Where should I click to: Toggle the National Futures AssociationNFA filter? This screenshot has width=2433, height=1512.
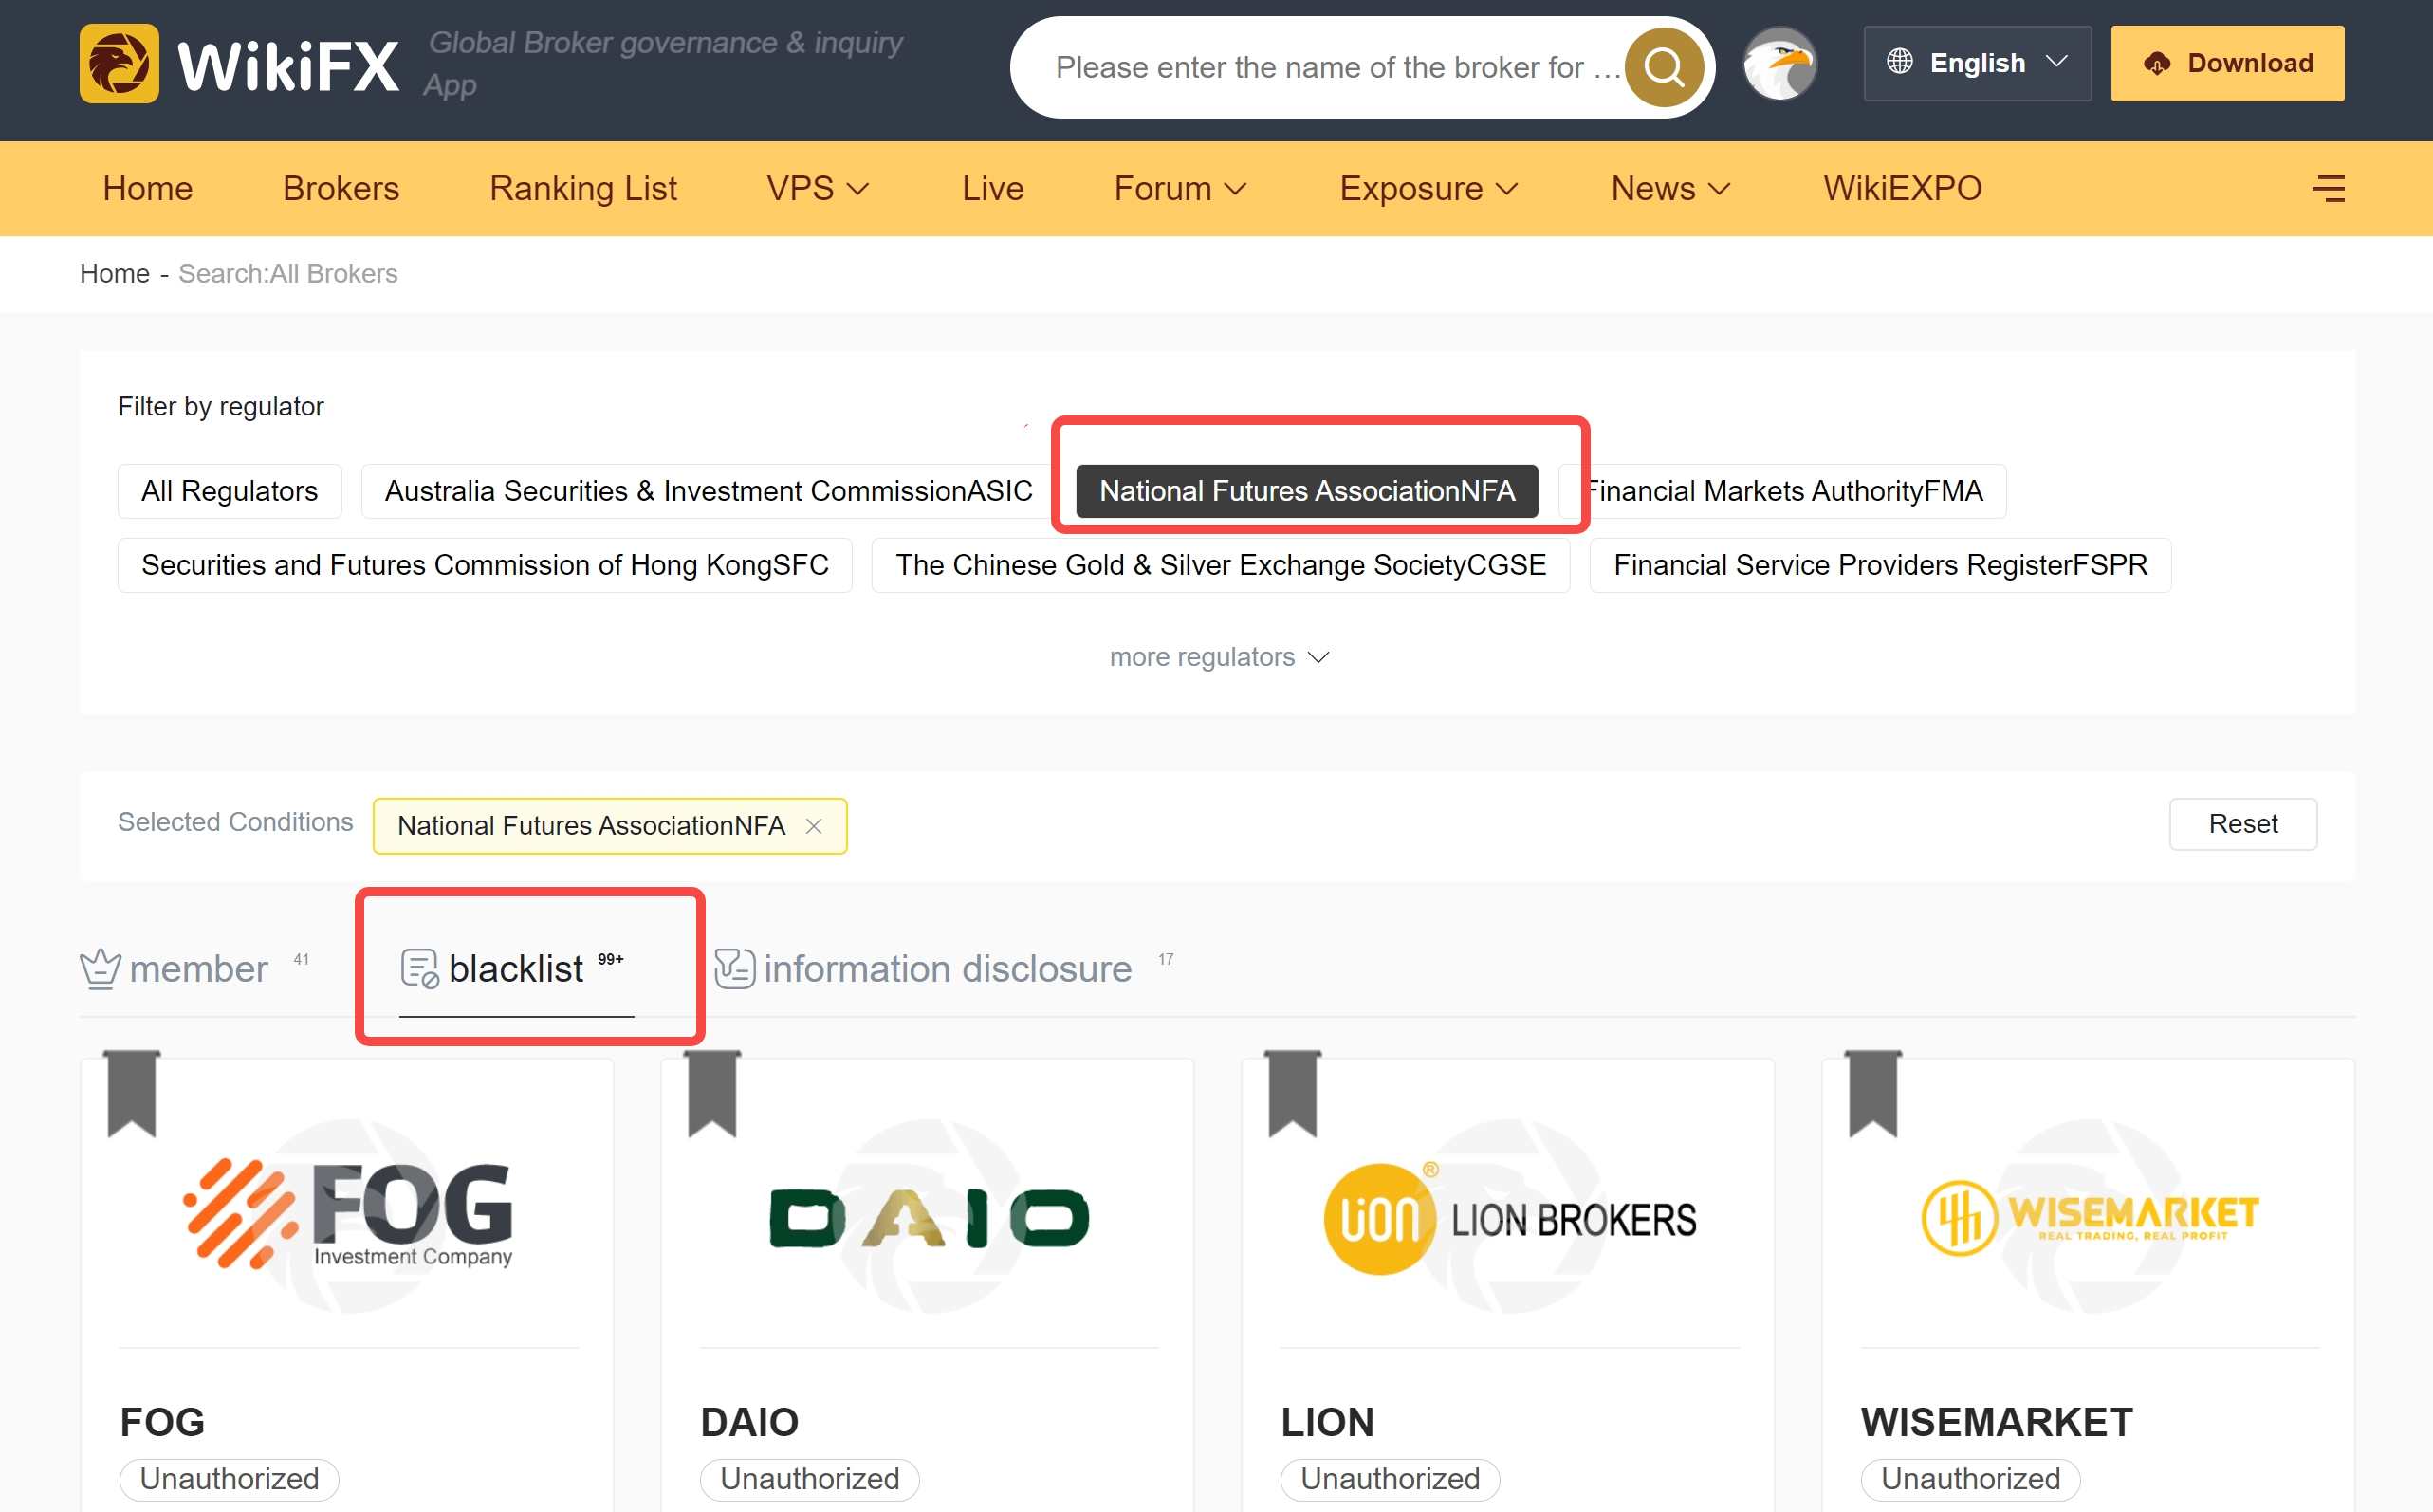click(x=1307, y=491)
